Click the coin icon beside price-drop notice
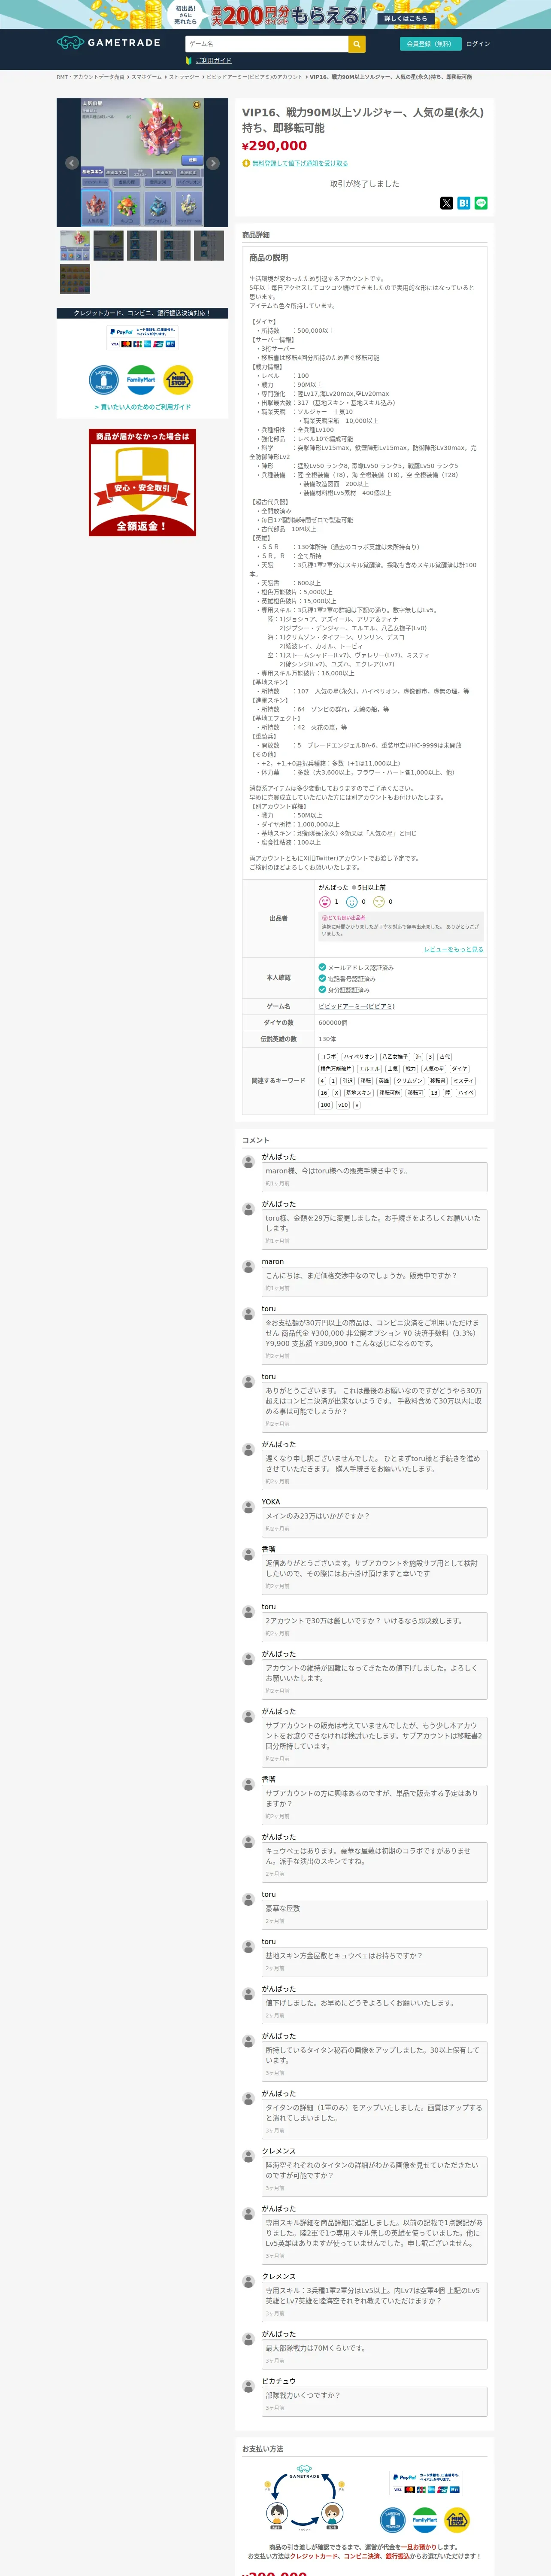The width and height of the screenshot is (551, 2576). point(246,163)
